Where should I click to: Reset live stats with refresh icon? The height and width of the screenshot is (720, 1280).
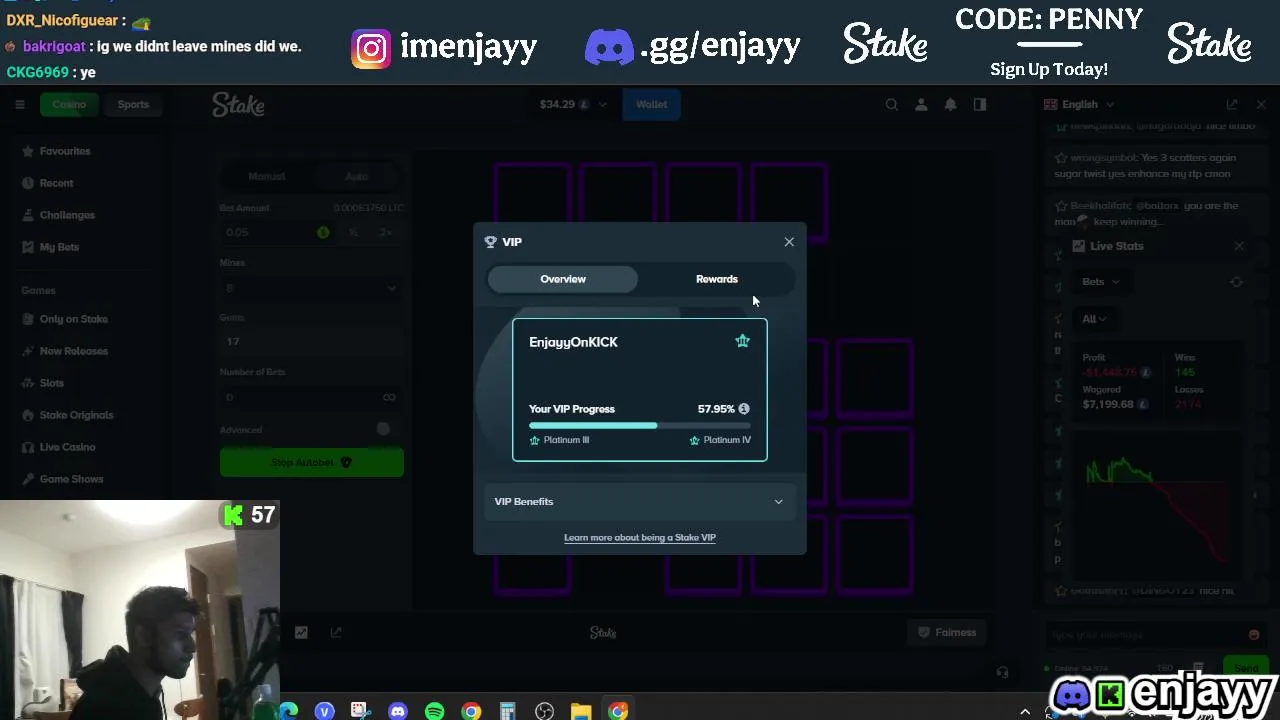[1236, 282]
